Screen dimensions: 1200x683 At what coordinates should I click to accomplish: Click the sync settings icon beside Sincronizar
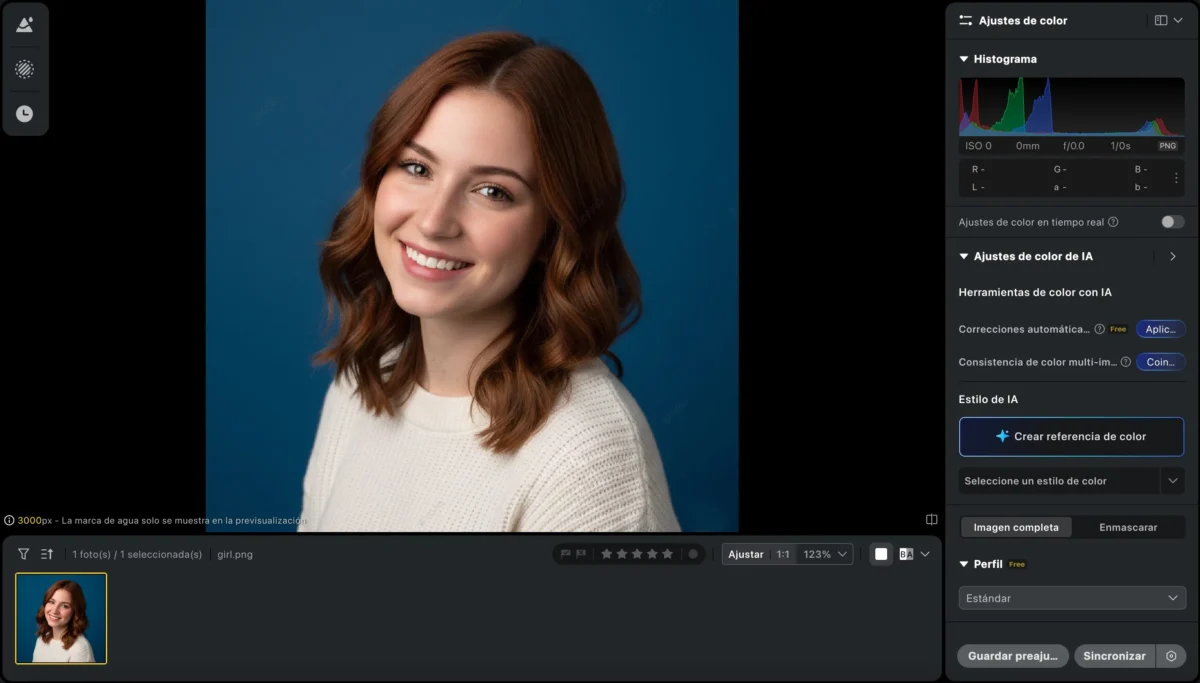point(1171,656)
